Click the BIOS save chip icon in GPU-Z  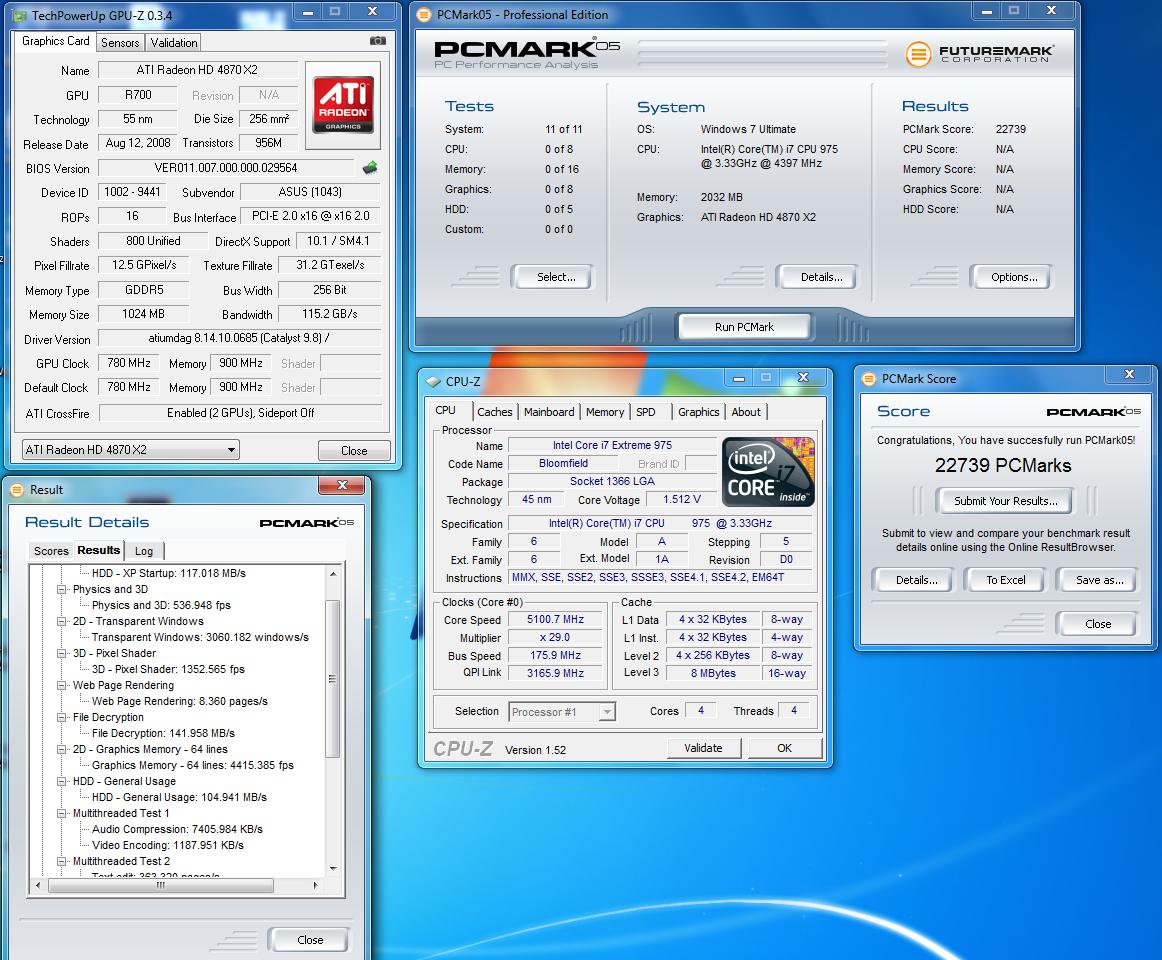point(370,168)
